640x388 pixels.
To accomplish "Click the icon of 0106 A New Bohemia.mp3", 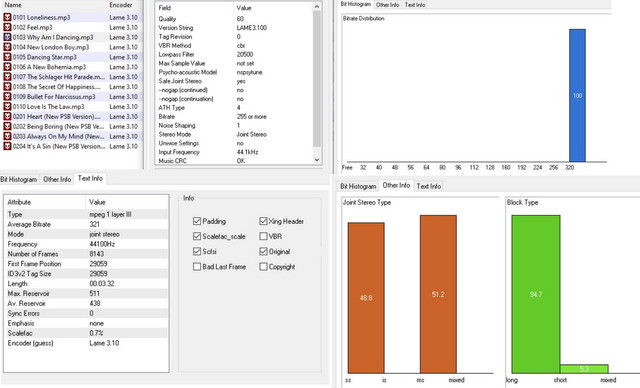I will pyautogui.click(x=7, y=67).
